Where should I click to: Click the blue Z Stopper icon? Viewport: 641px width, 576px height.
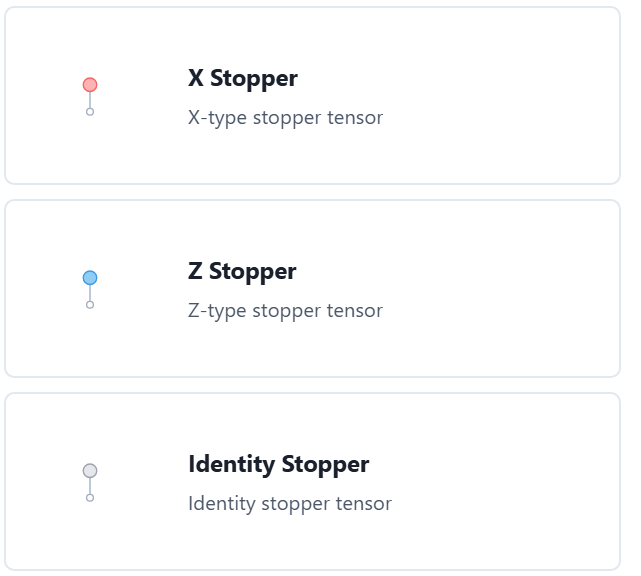pyautogui.click(x=90, y=289)
